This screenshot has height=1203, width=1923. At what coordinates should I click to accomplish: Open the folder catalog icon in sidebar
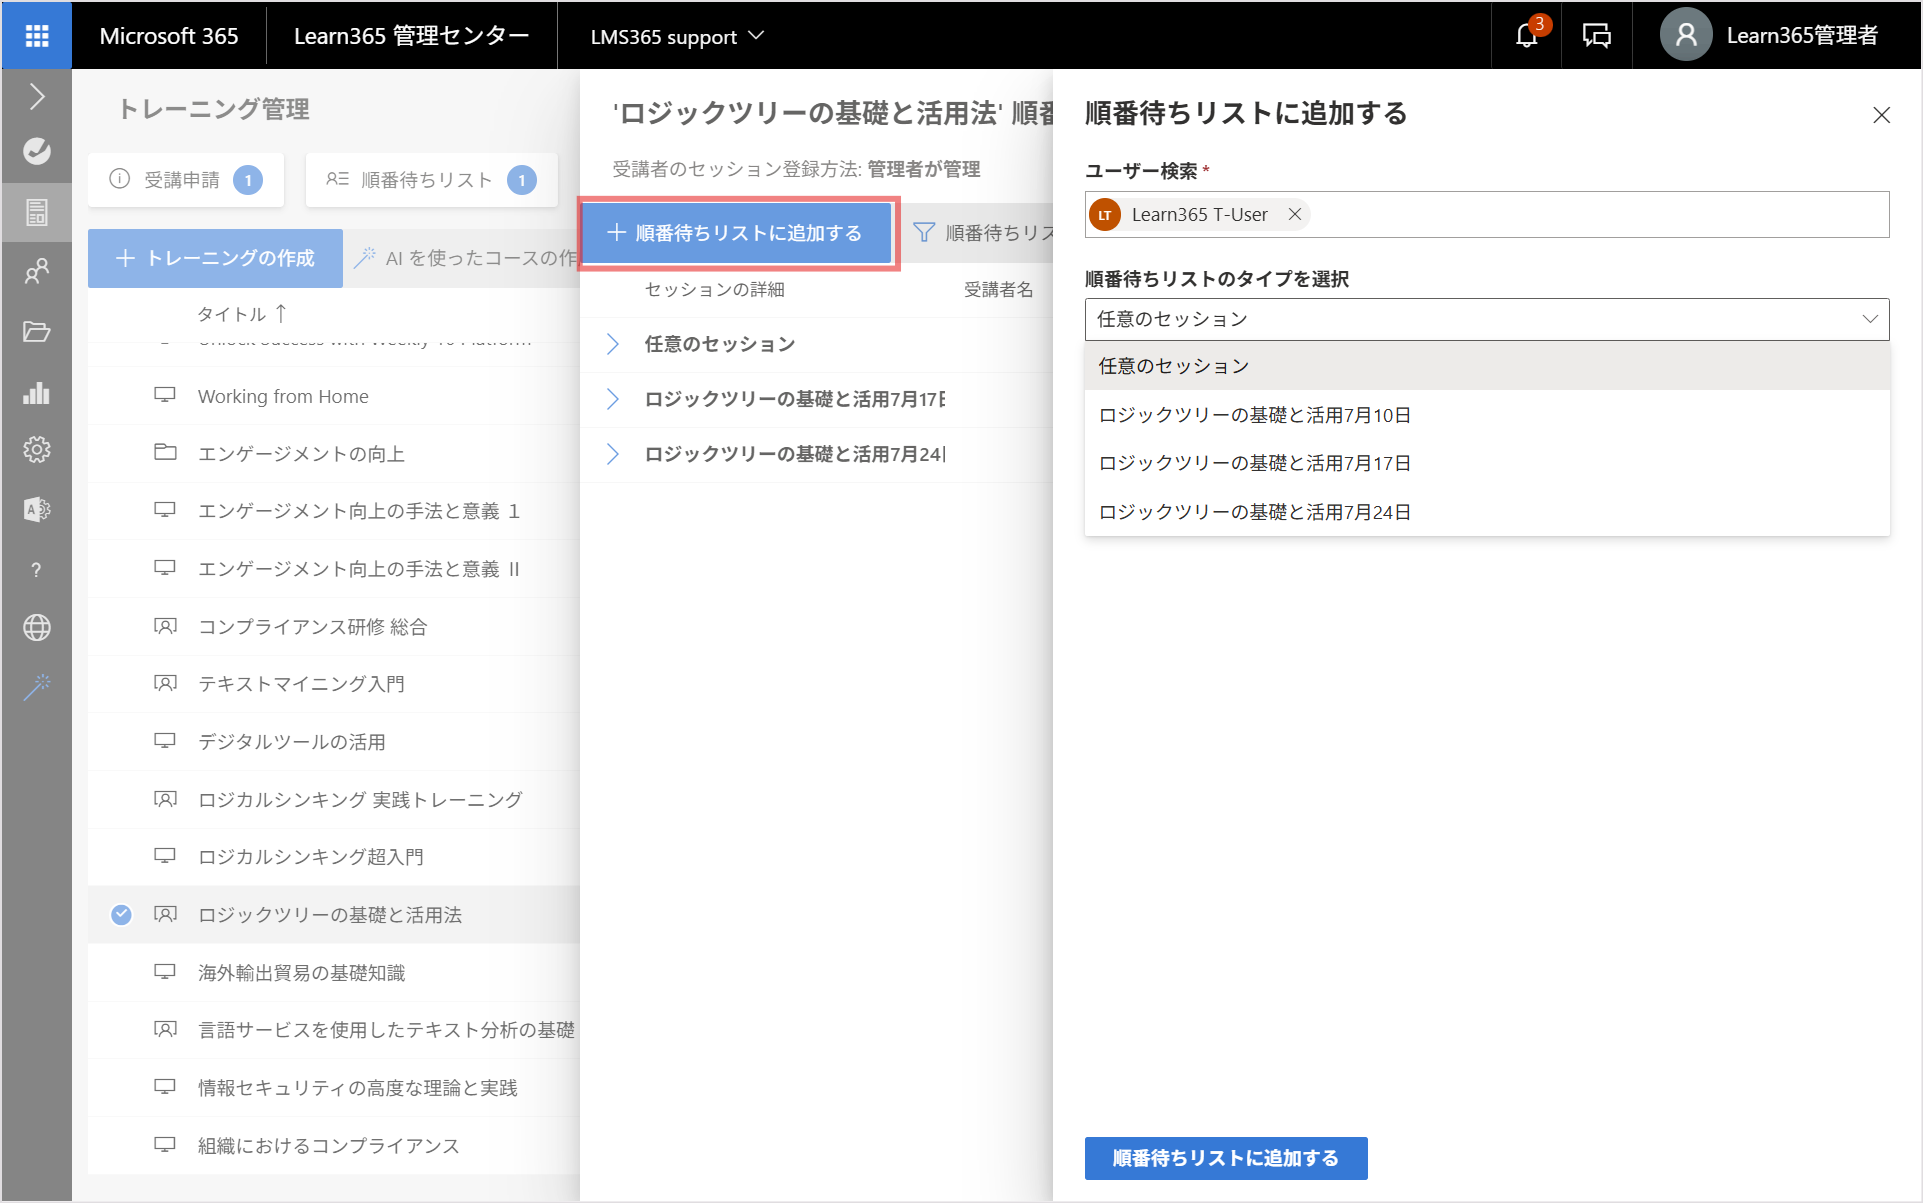[37, 332]
